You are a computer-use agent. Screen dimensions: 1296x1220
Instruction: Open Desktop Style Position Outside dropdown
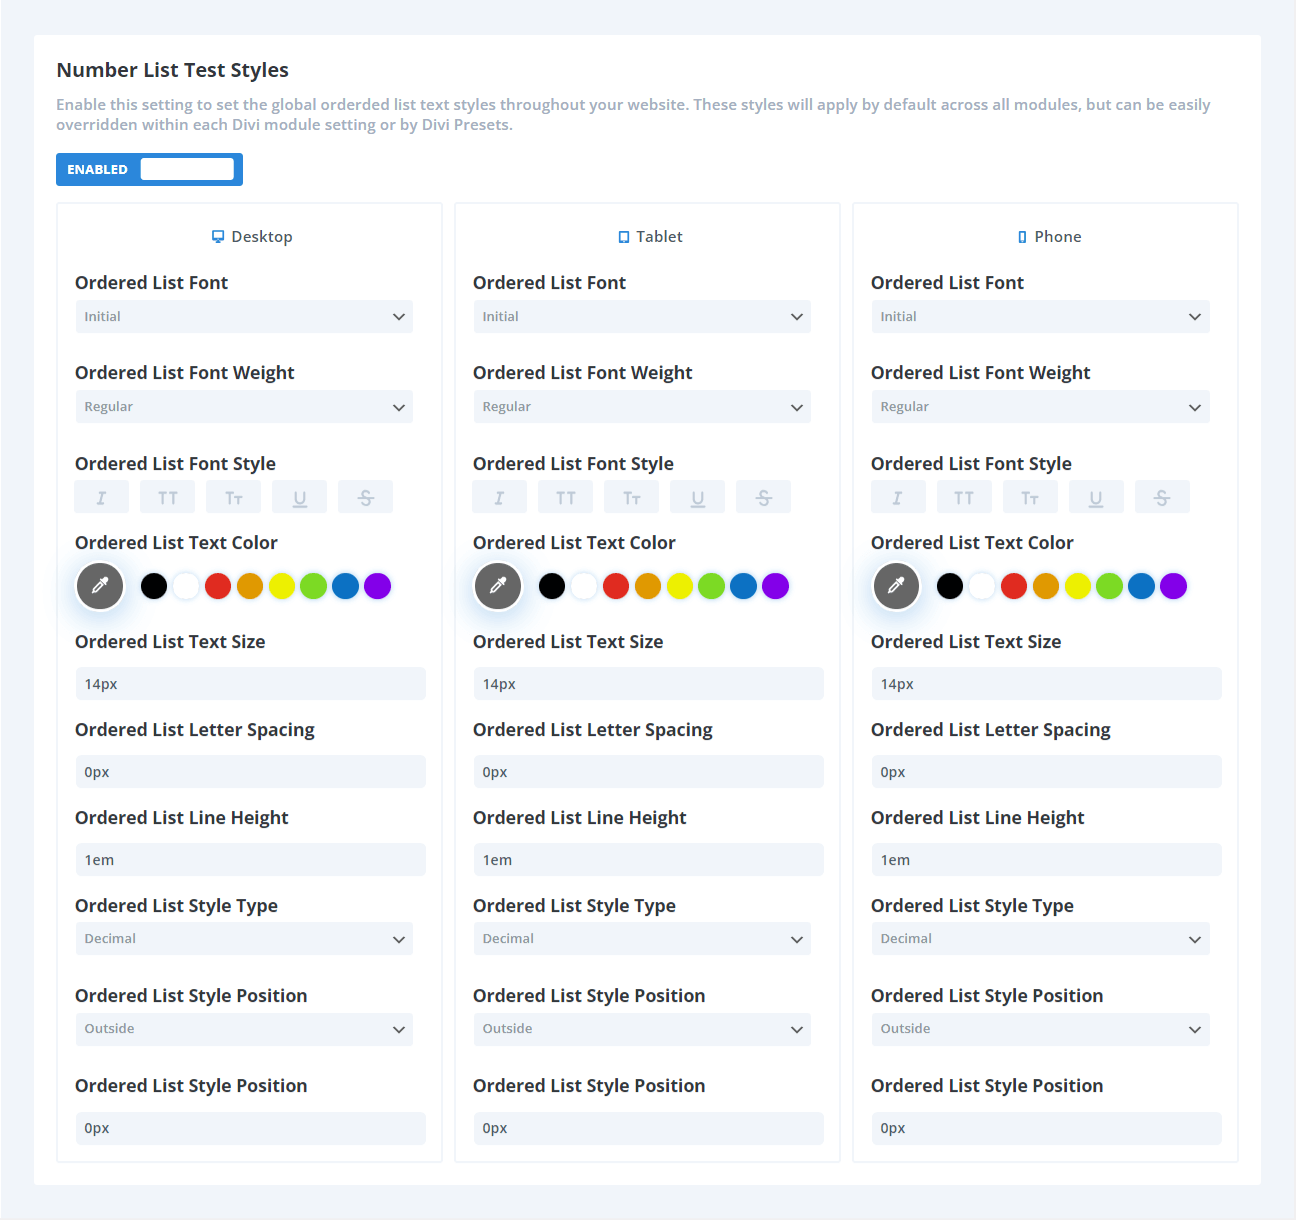(244, 1029)
